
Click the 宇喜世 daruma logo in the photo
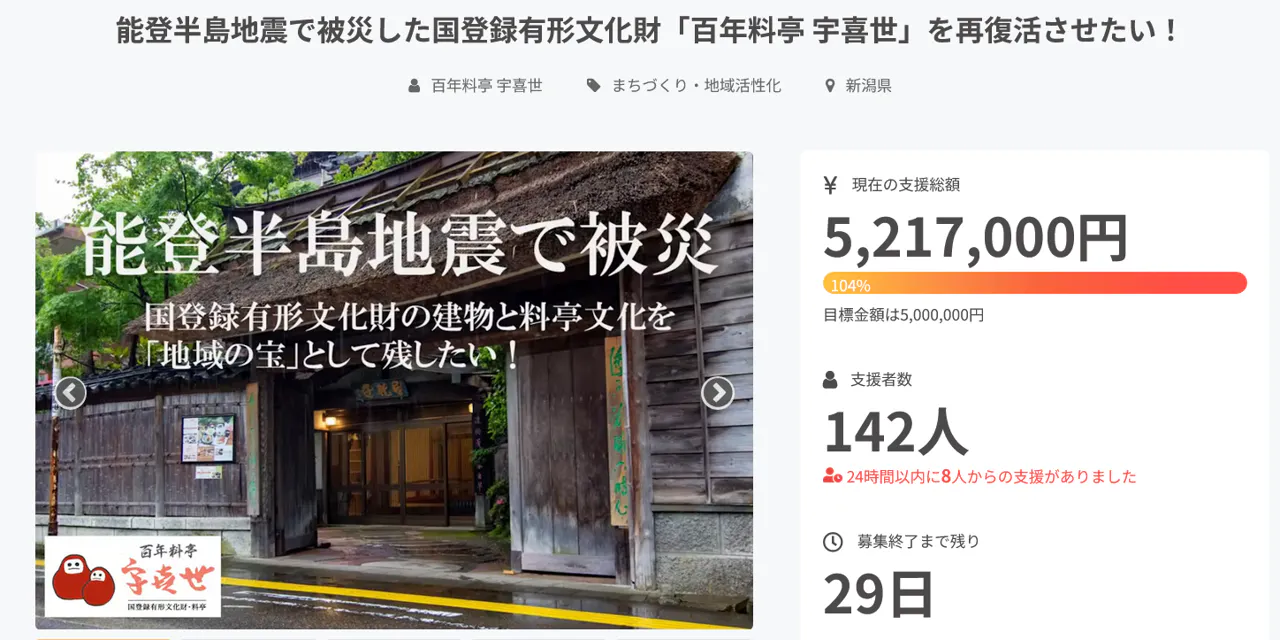132,577
